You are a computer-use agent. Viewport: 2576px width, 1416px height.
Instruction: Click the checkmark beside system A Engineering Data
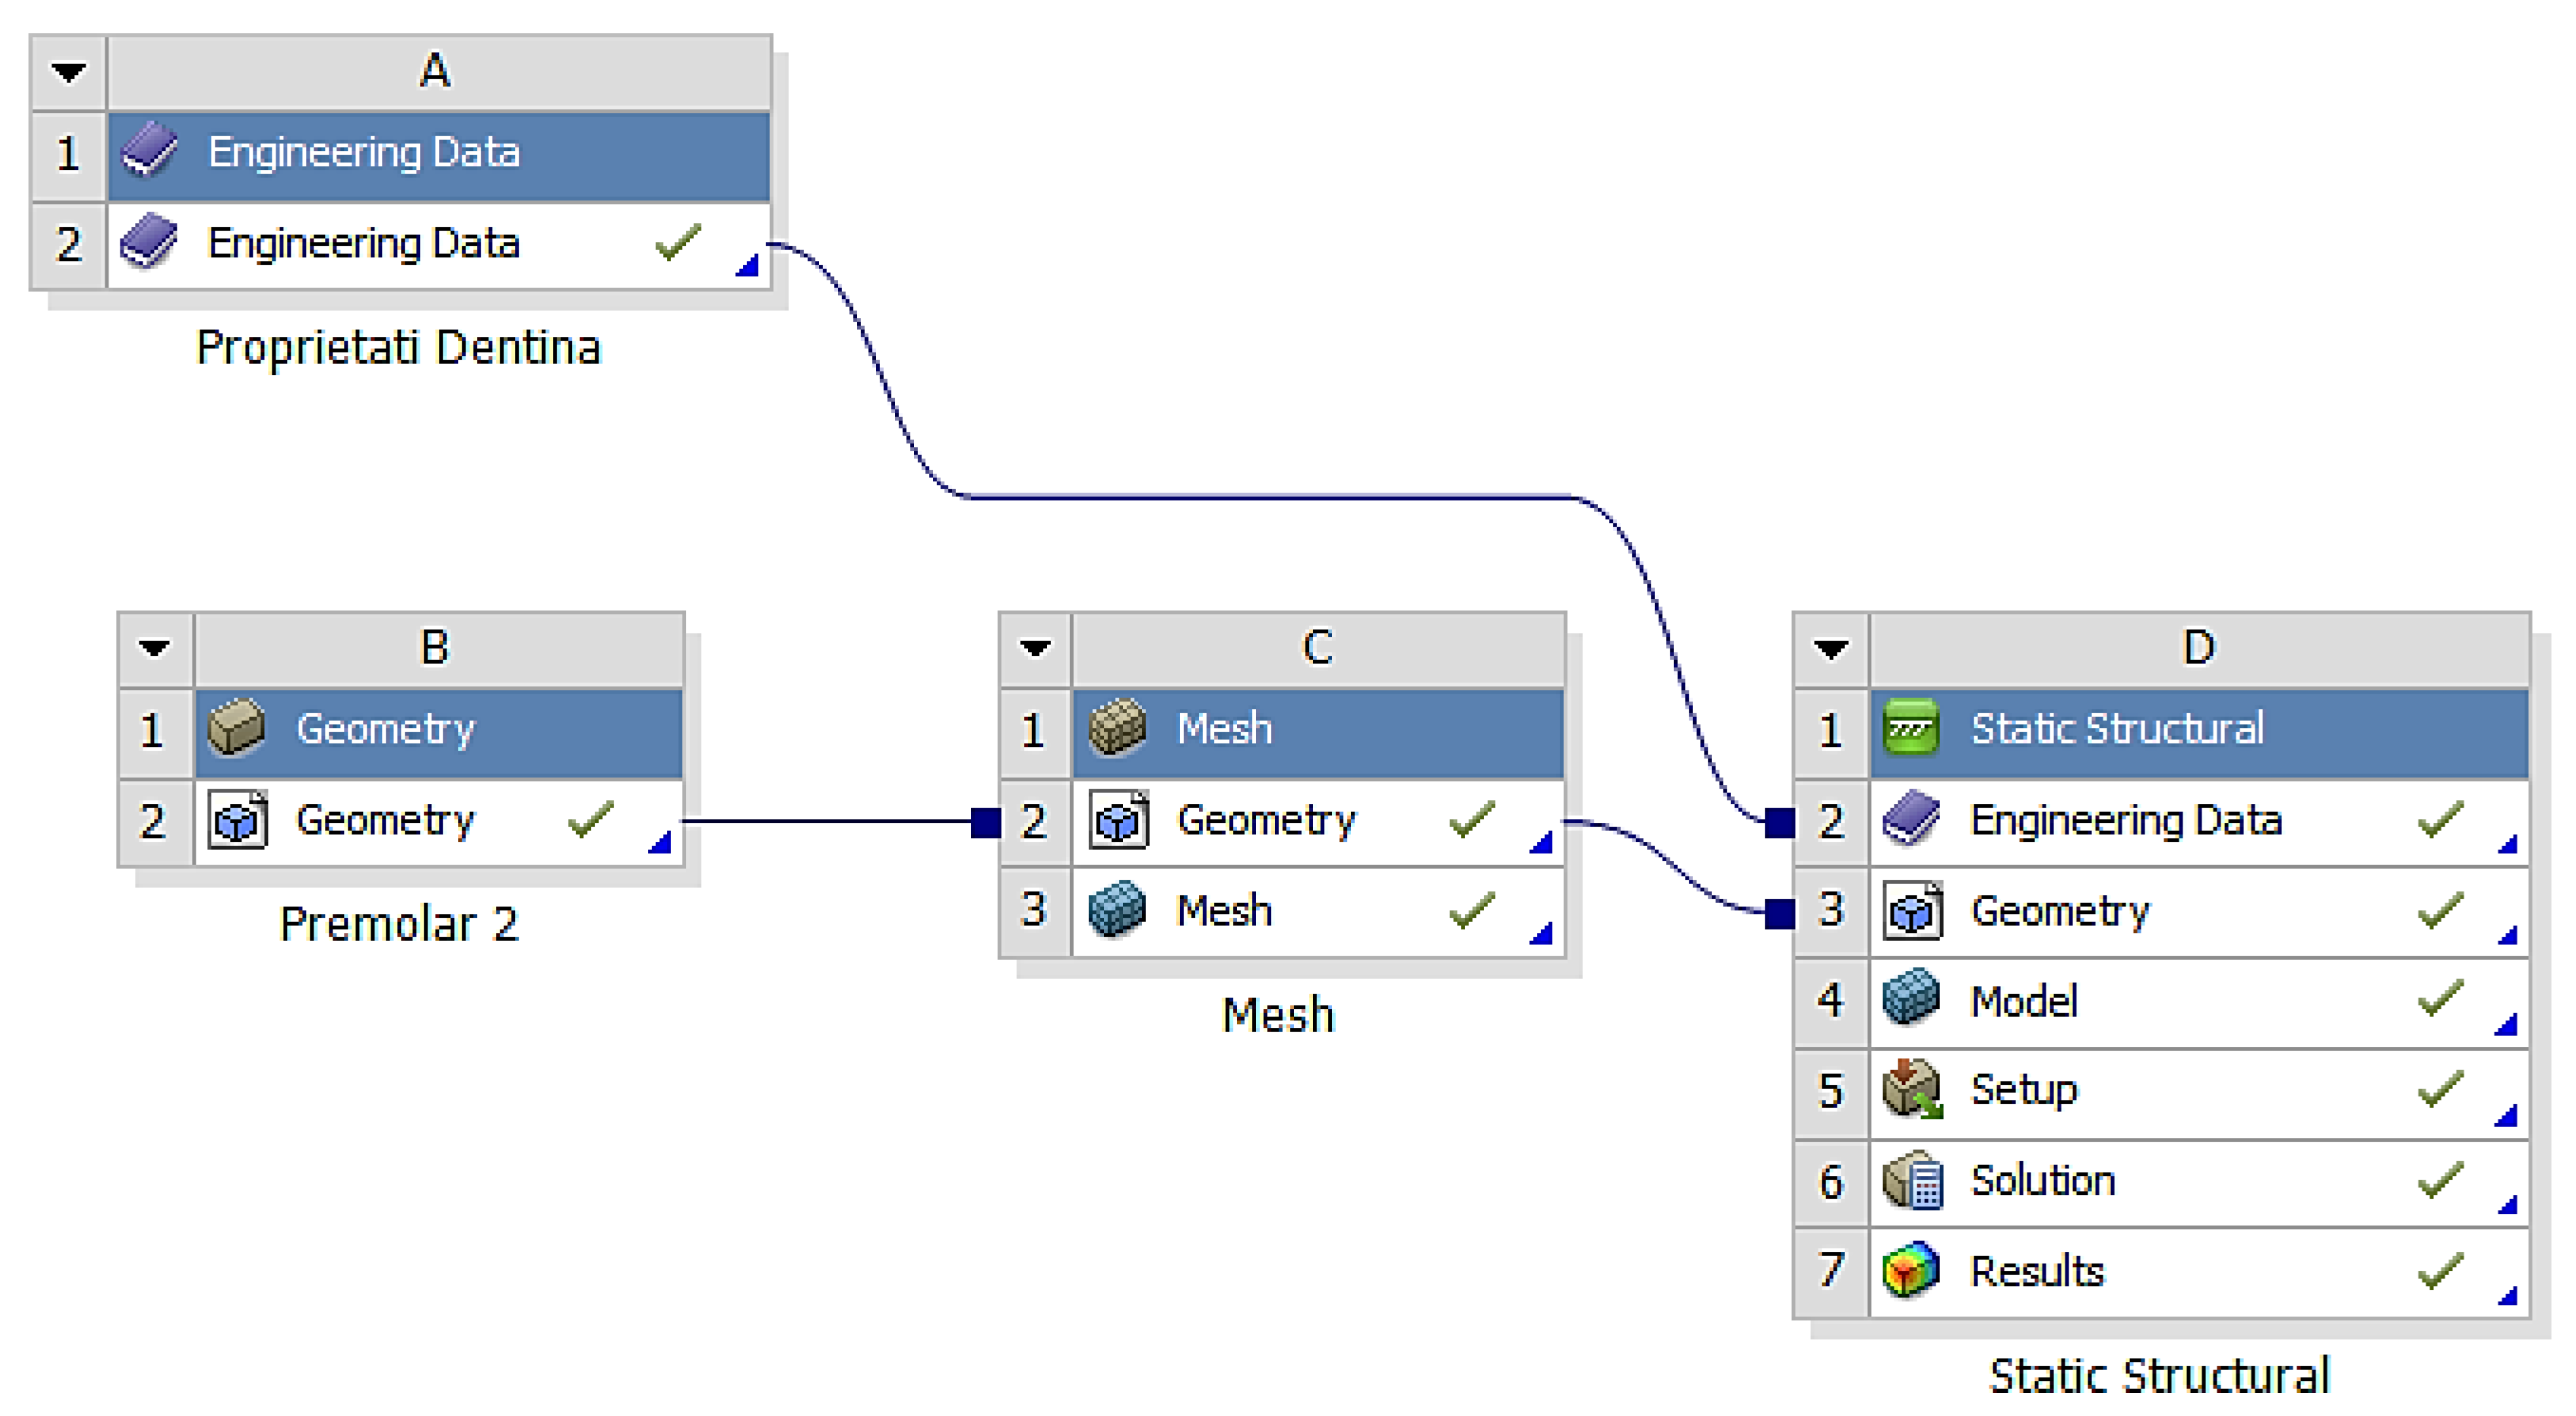tap(678, 243)
